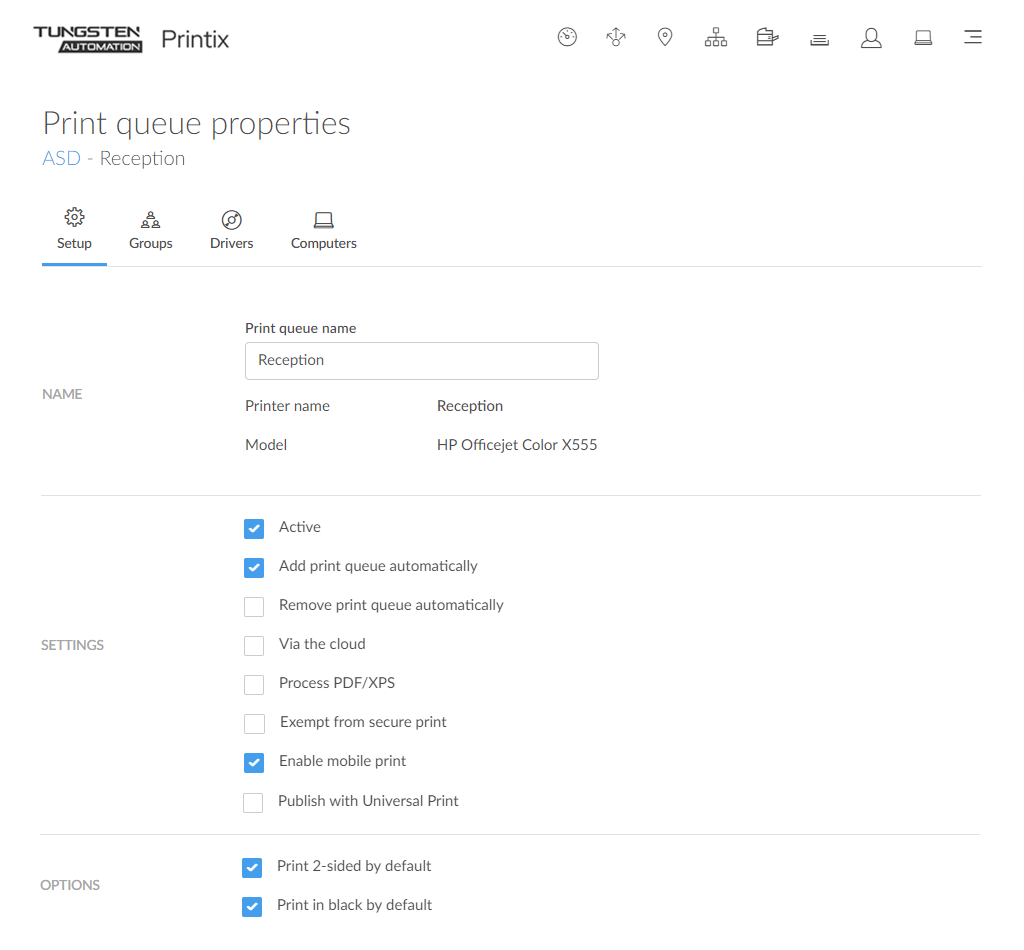This screenshot has height=950, width=1024.
Task: Click the Print queue name field
Action: click(x=421, y=361)
